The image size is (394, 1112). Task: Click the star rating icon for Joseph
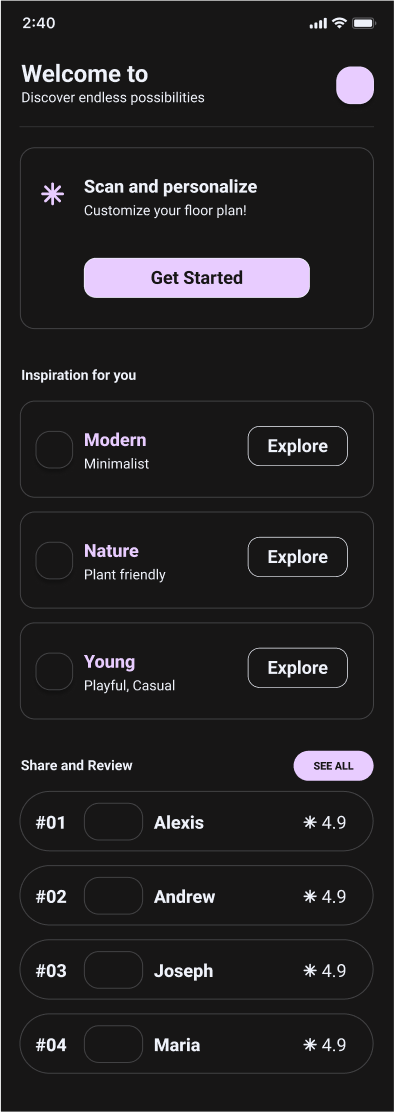coord(310,971)
